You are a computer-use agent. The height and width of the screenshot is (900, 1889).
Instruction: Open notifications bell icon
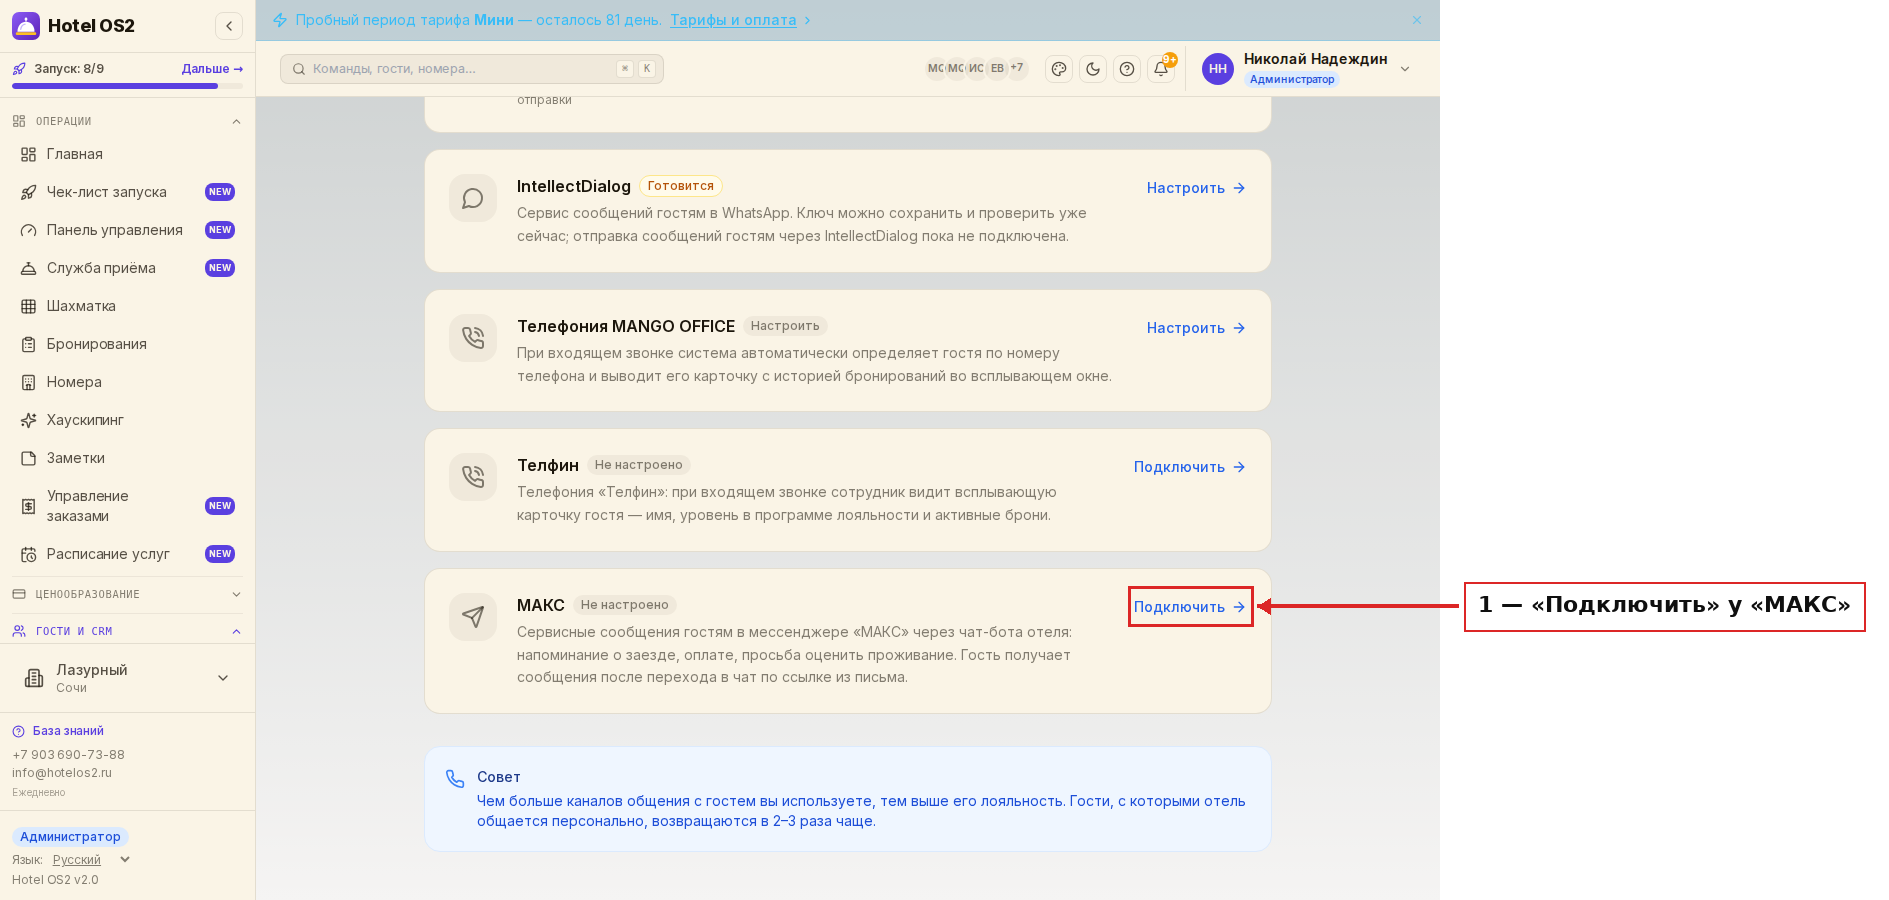[x=1161, y=69]
